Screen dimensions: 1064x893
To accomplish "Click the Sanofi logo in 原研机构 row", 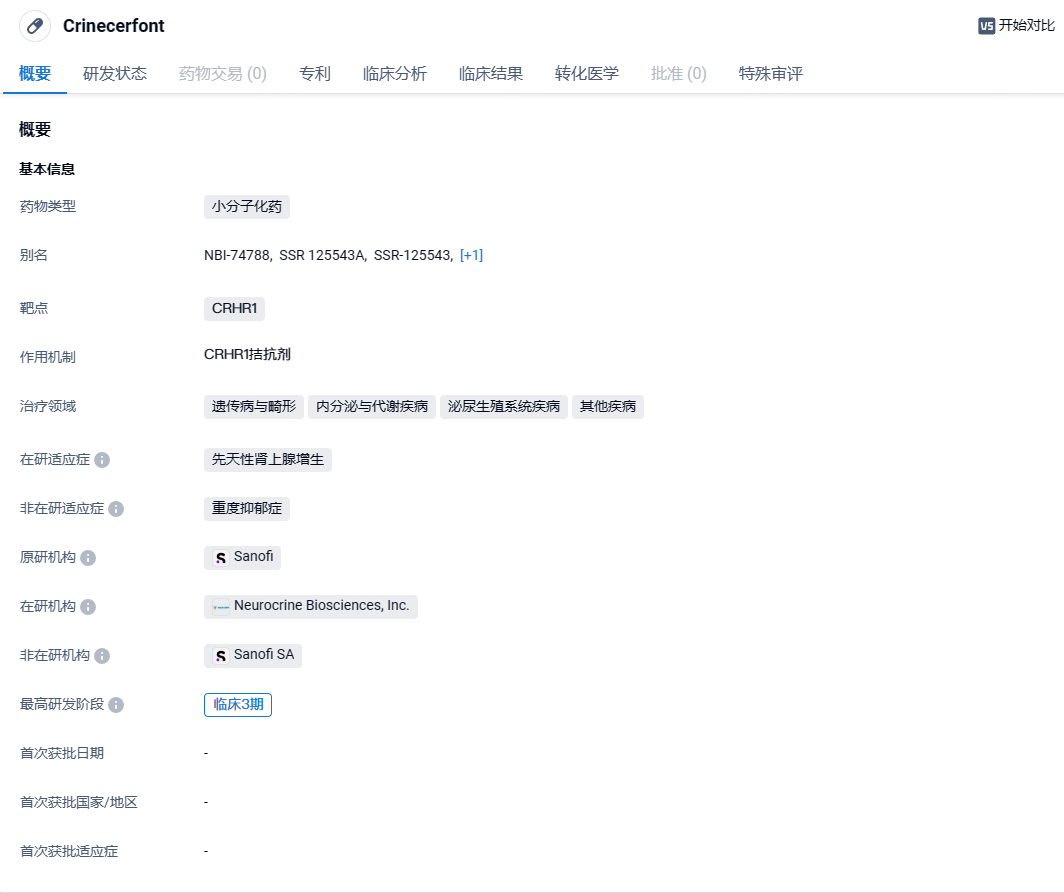I will point(221,558).
